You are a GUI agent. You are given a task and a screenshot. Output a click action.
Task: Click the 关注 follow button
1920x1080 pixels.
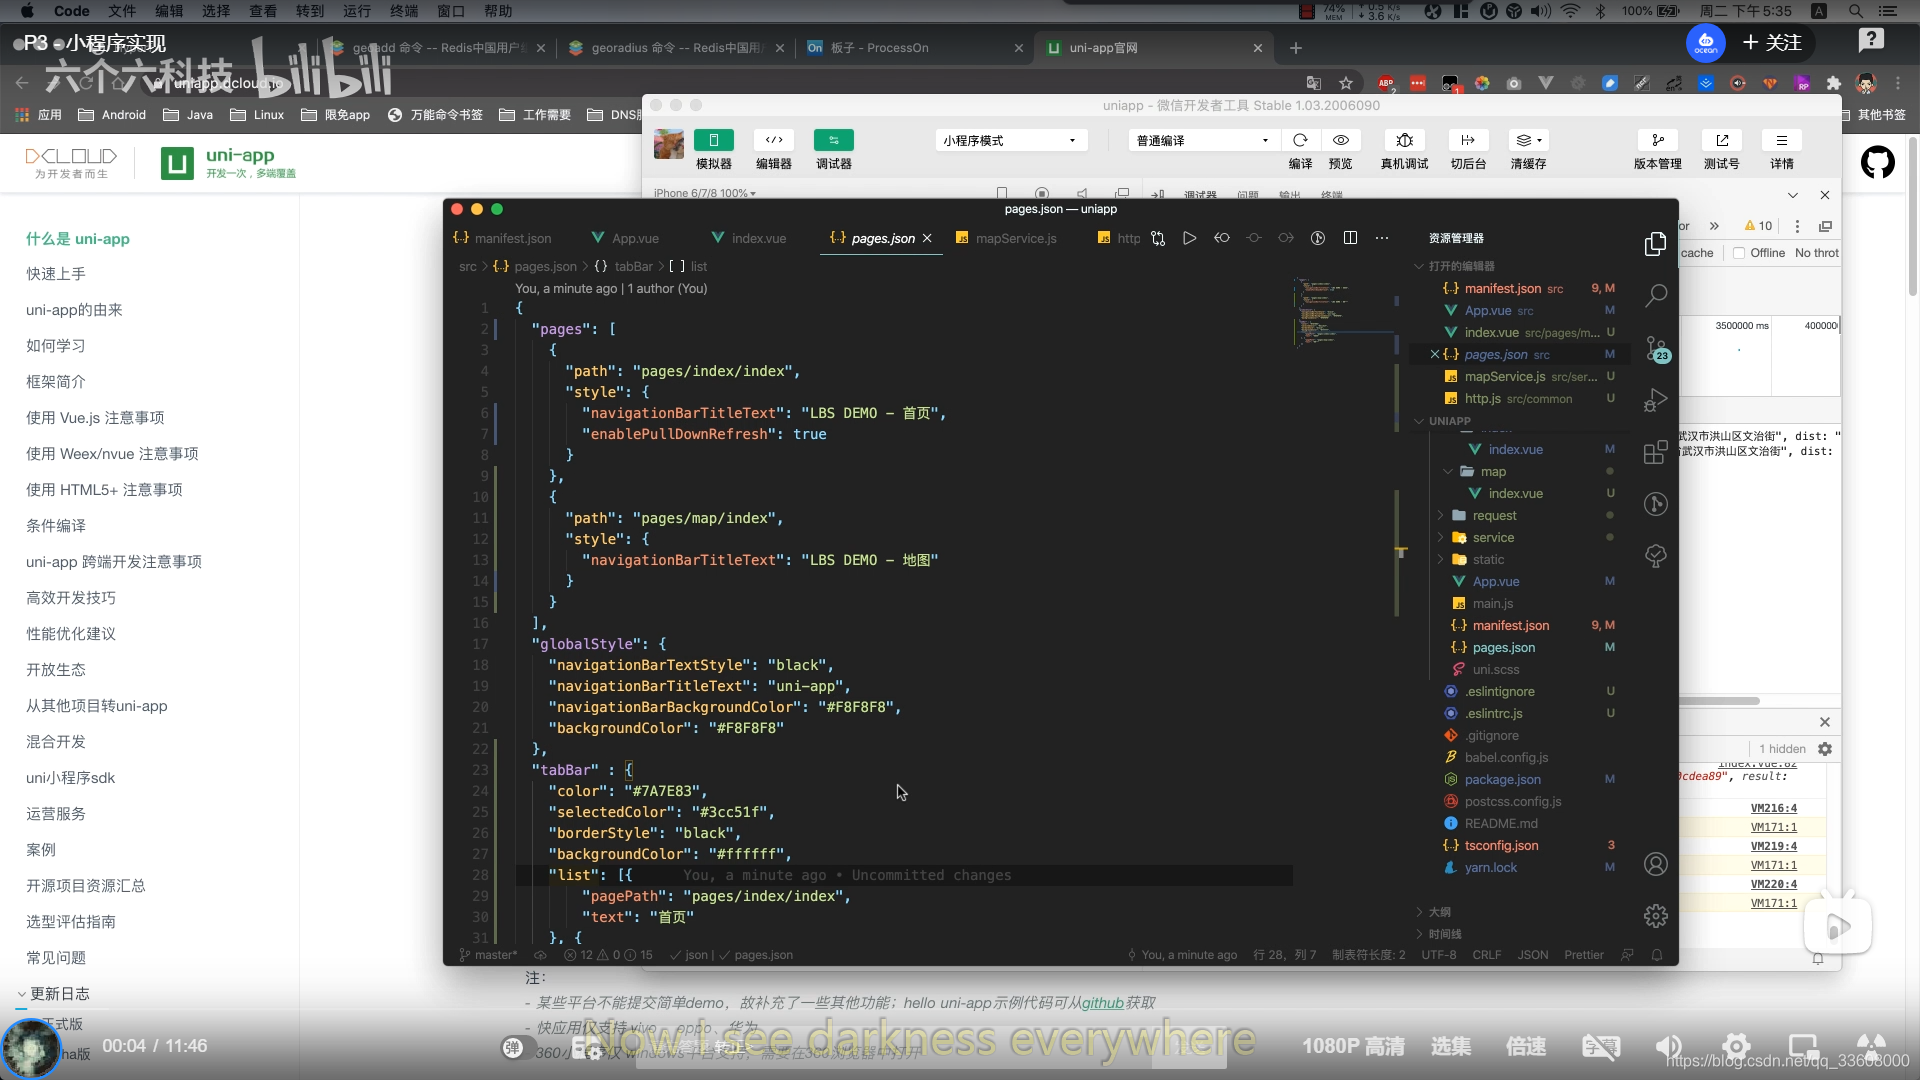[x=1773, y=42]
